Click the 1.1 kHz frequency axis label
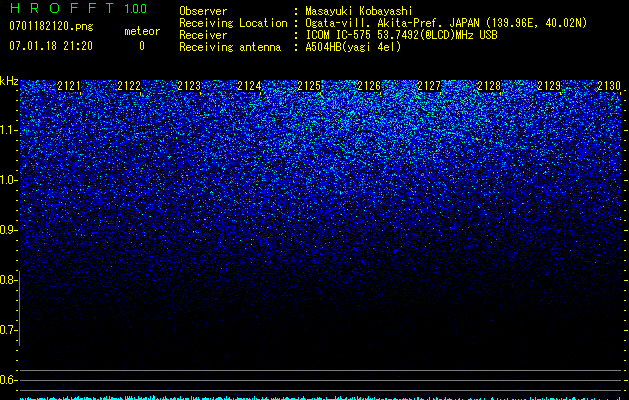 pyautogui.click(x=8, y=130)
